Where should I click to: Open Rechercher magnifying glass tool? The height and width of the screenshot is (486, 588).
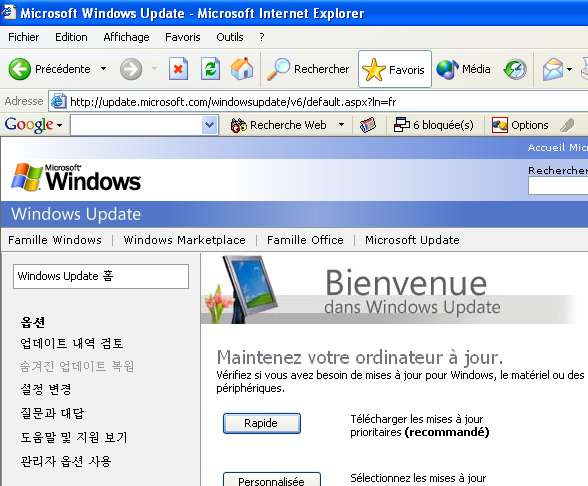[308, 69]
